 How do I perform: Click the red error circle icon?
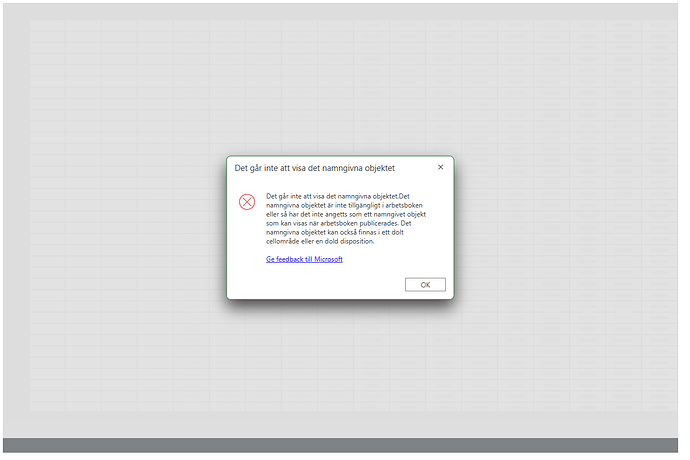[247, 201]
